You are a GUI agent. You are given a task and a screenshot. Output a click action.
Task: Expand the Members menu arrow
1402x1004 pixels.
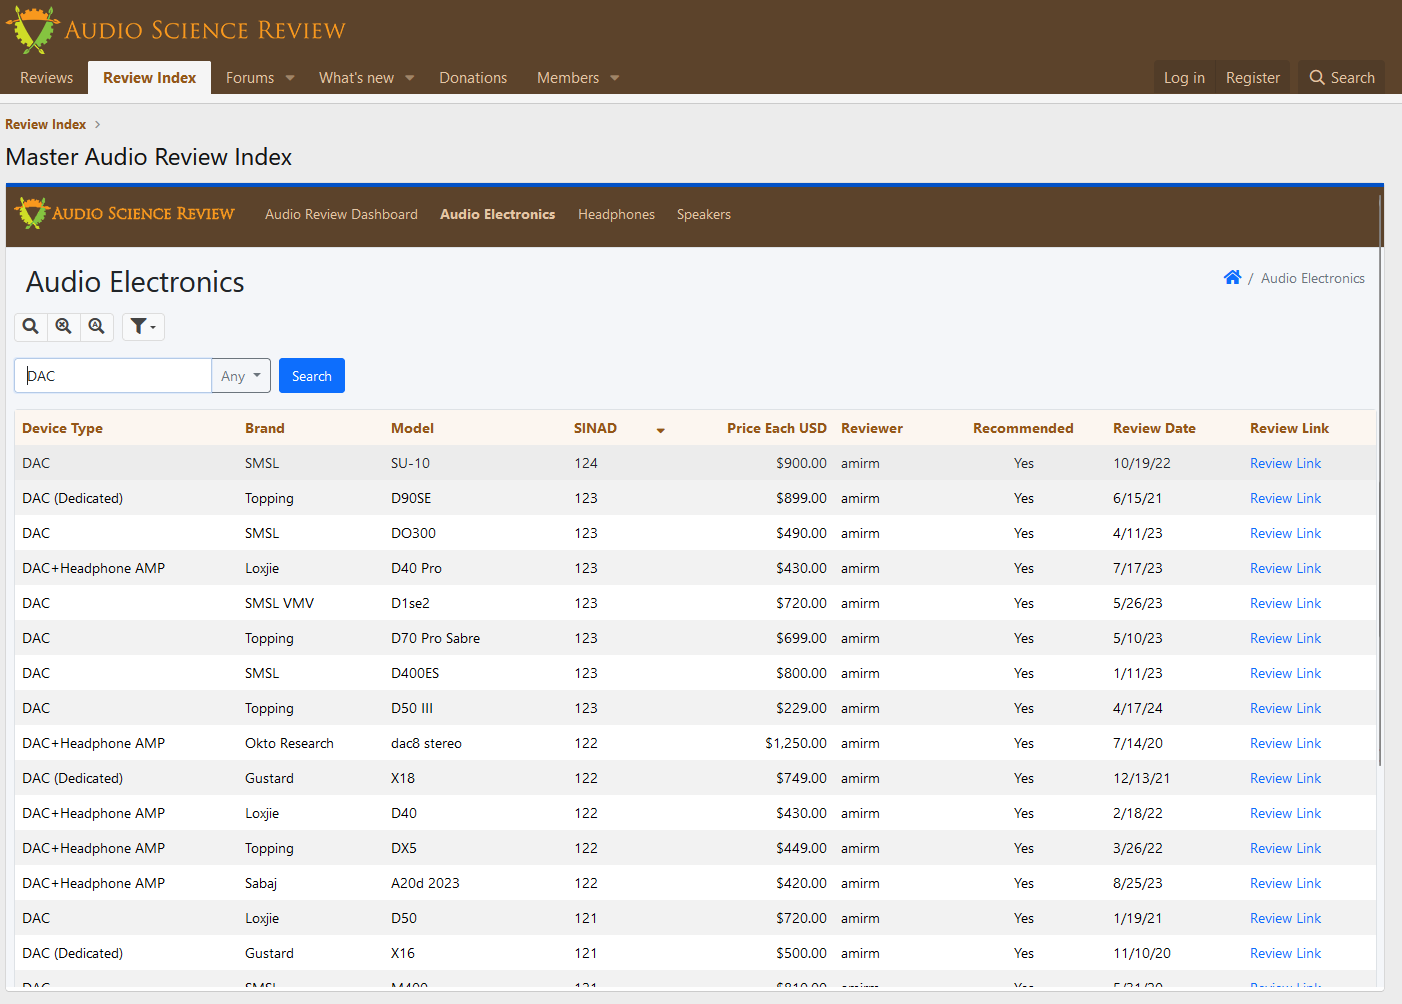tap(615, 78)
